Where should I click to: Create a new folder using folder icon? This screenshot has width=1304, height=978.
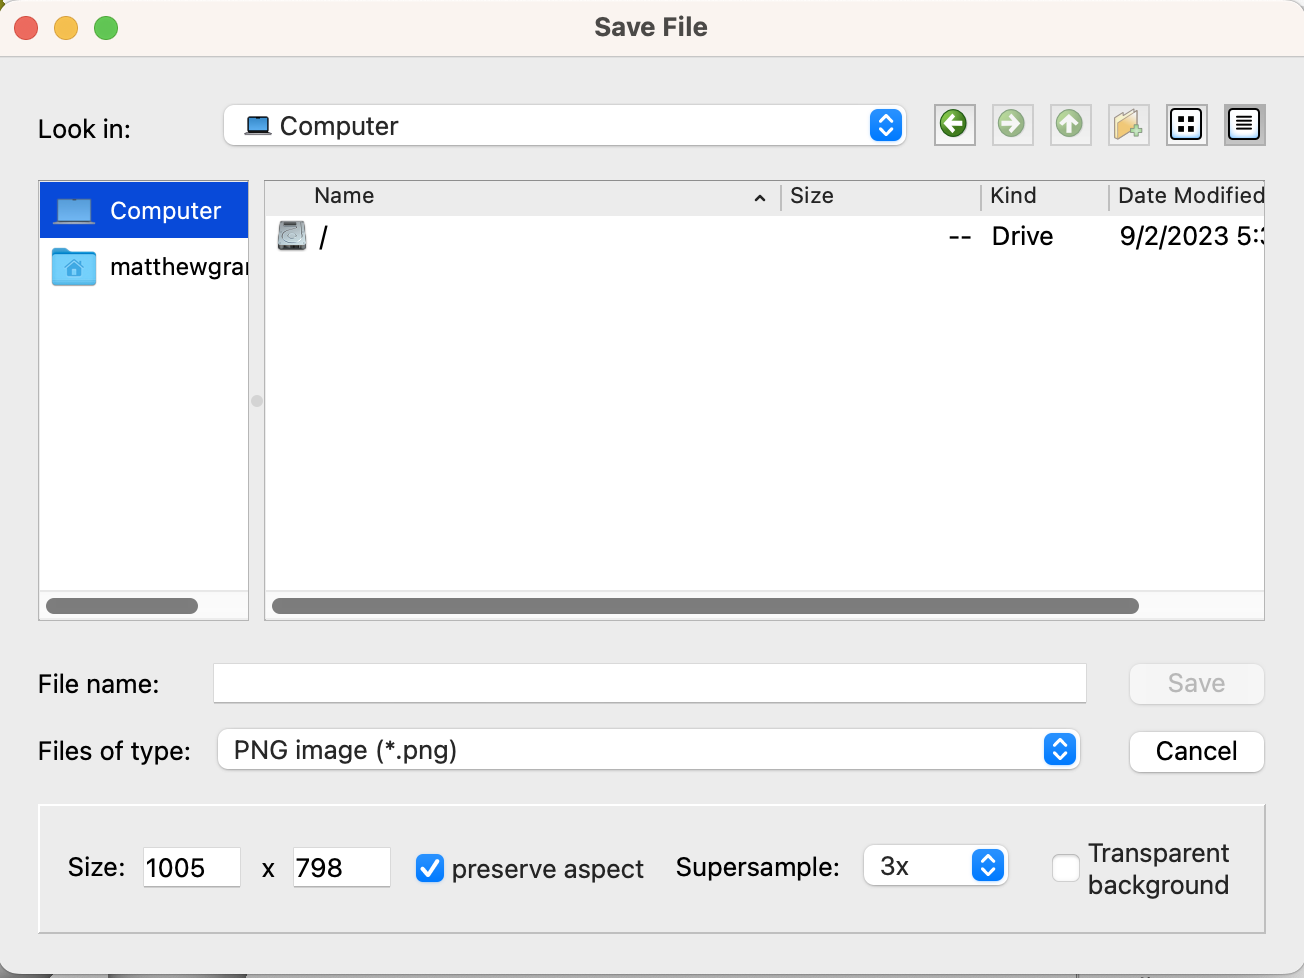point(1128,125)
